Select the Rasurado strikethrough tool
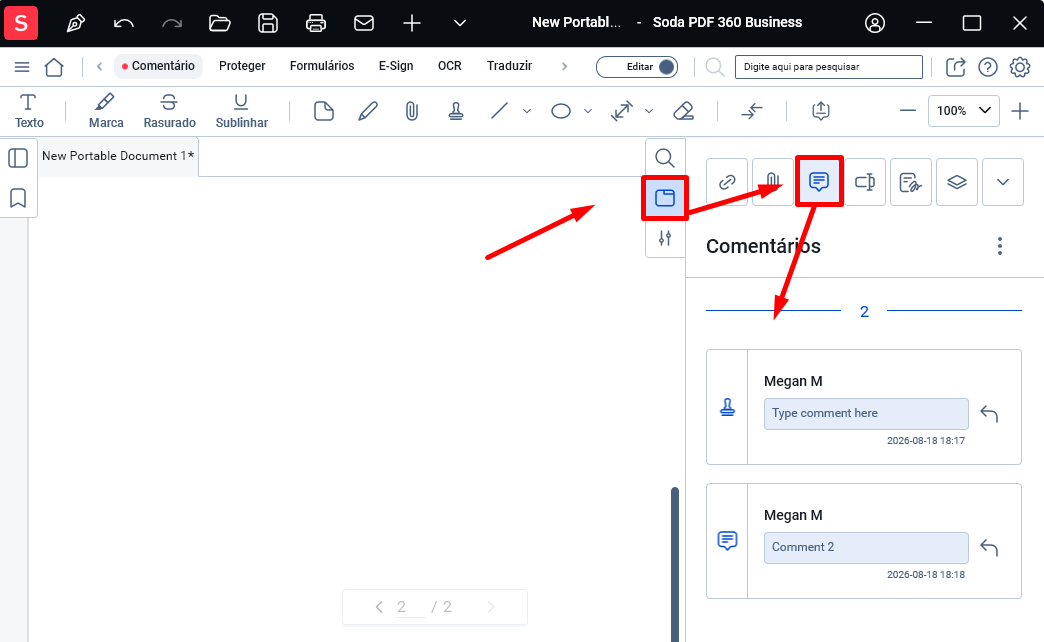Image resolution: width=1044 pixels, height=642 pixels. tap(169, 111)
